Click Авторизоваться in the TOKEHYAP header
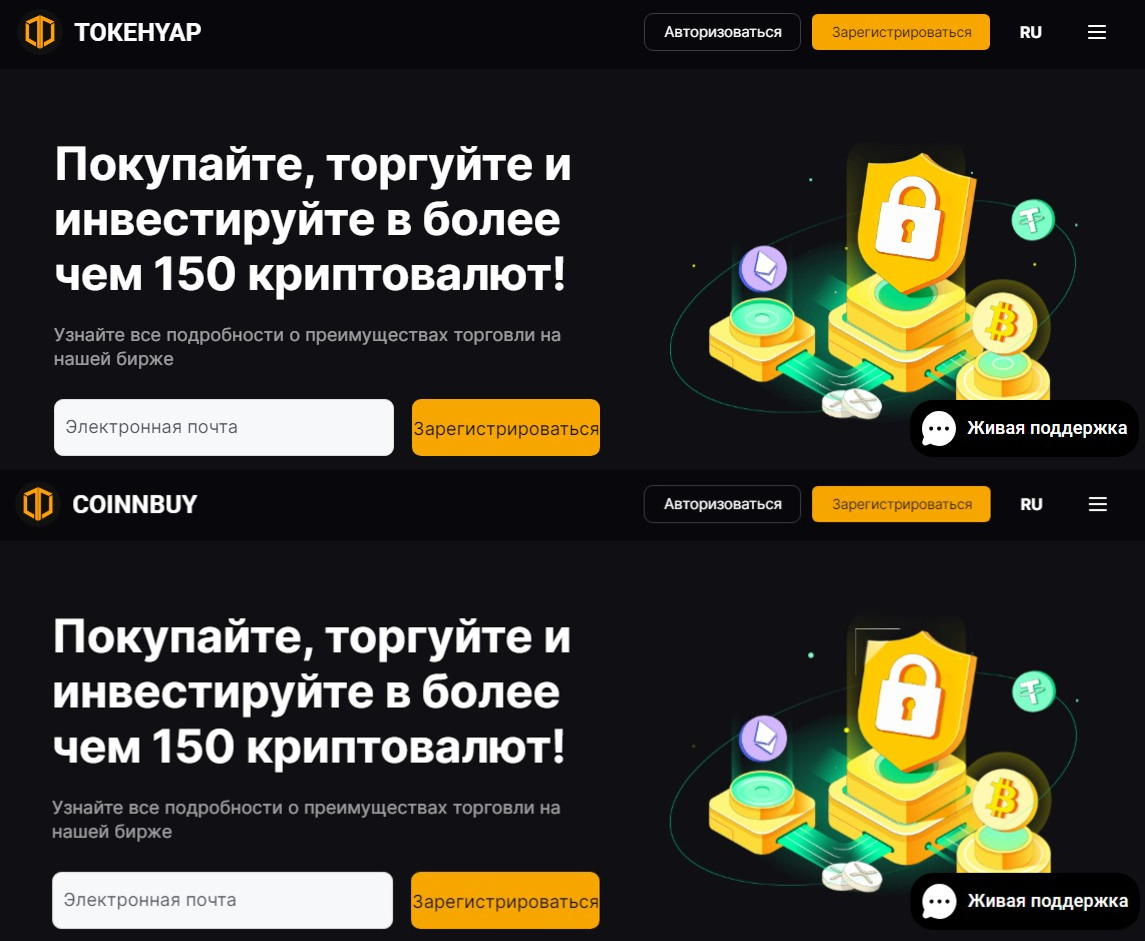Image resolution: width=1145 pixels, height=941 pixels. click(x=722, y=32)
